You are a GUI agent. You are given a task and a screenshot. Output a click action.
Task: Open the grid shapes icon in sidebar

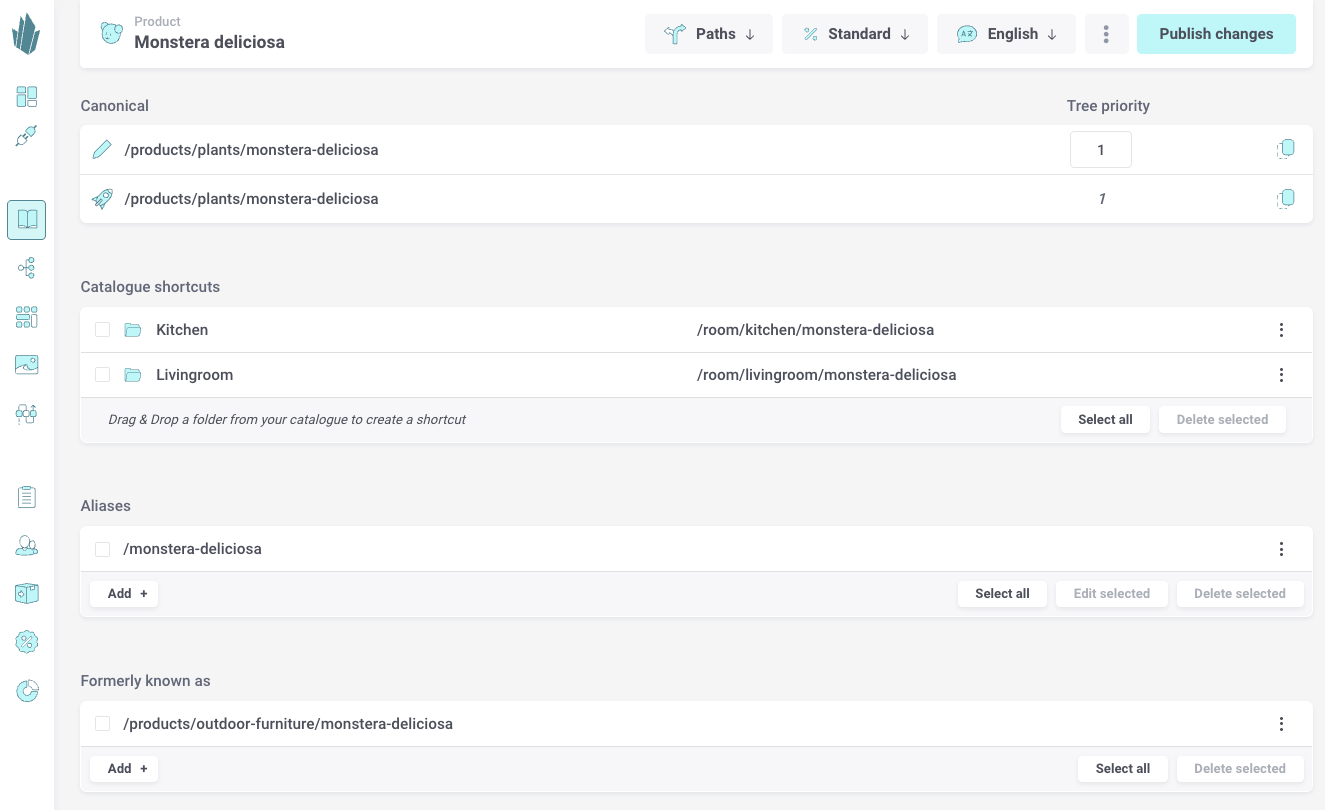click(x=27, y=317)
